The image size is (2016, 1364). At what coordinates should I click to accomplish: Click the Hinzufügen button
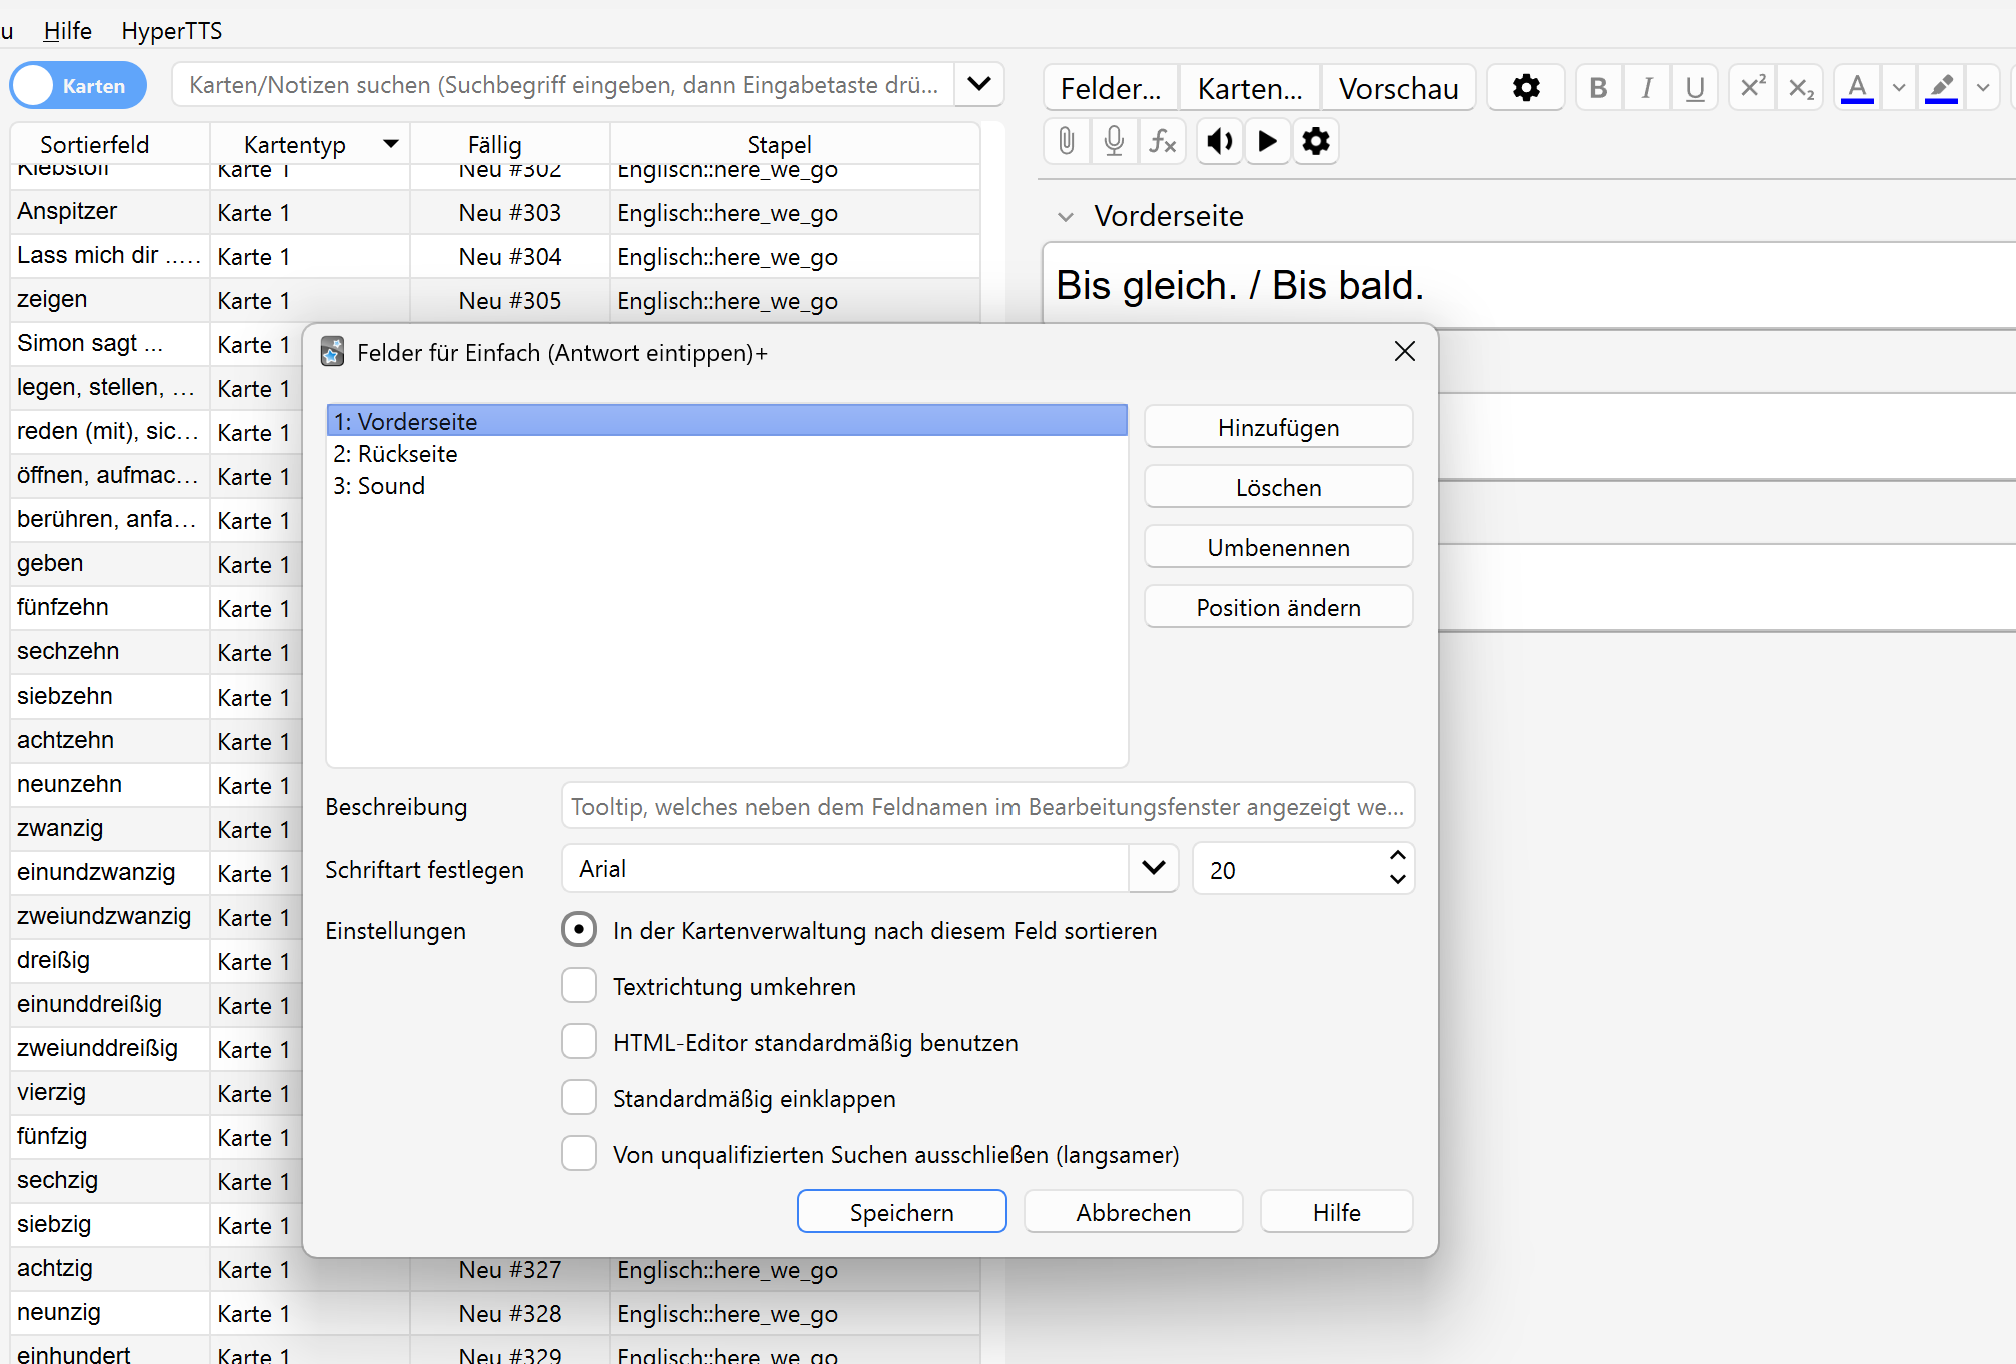(x=1278, y=427)
